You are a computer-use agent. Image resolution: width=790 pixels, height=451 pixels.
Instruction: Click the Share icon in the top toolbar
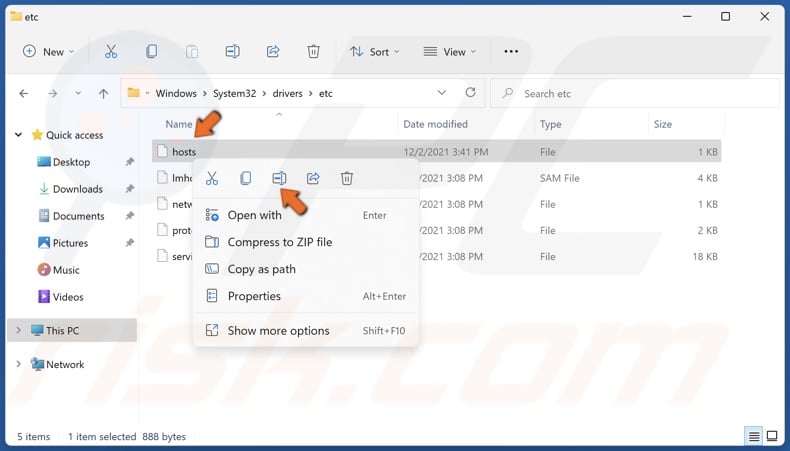pos(273,51)
